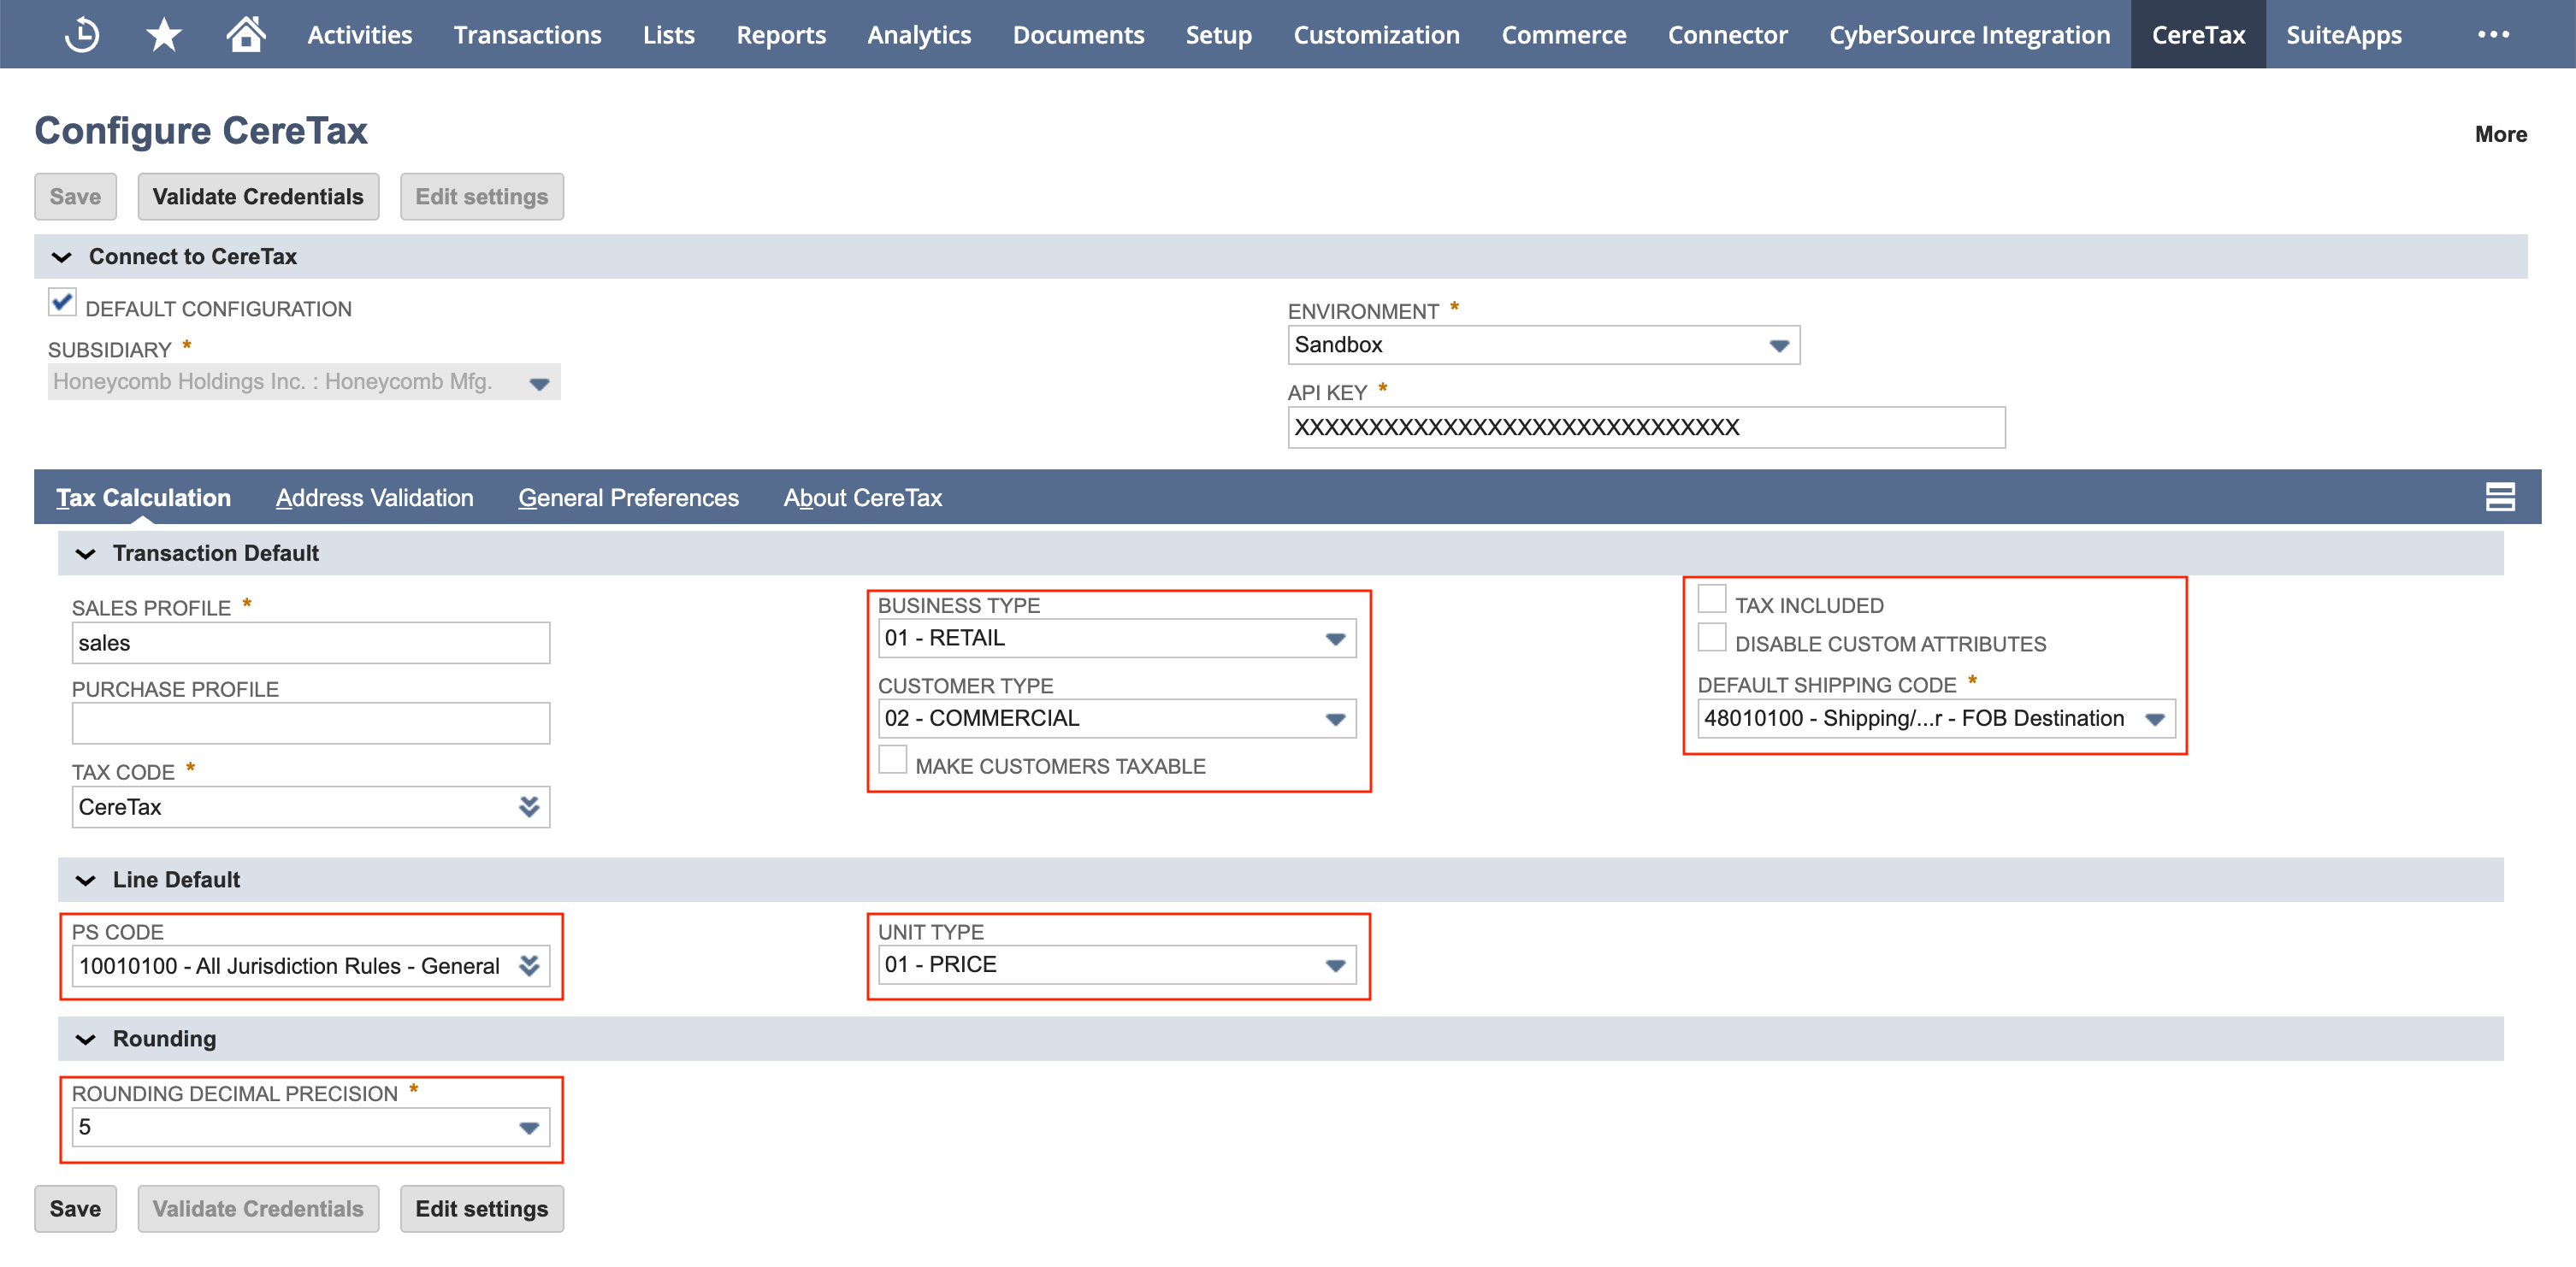Open the overflow three-dots menu in navigation bar
Screen dimensions: 2576x1267
pyautogui.click(x=2493, y=34)
